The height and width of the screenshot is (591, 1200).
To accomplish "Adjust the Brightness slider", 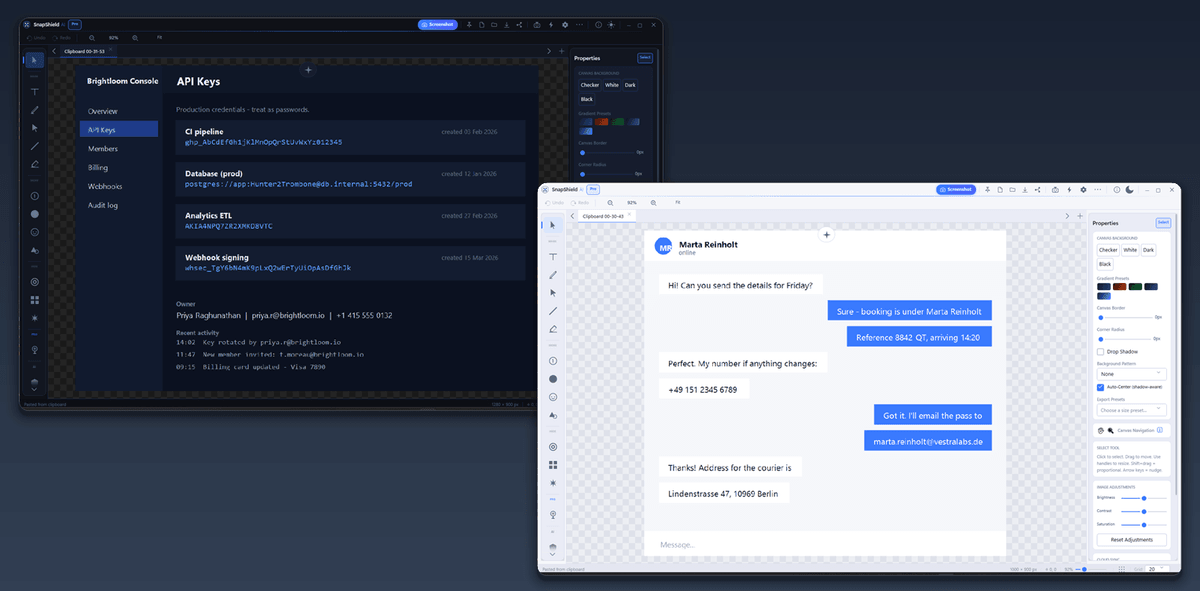I will [x=1143, y=497].
